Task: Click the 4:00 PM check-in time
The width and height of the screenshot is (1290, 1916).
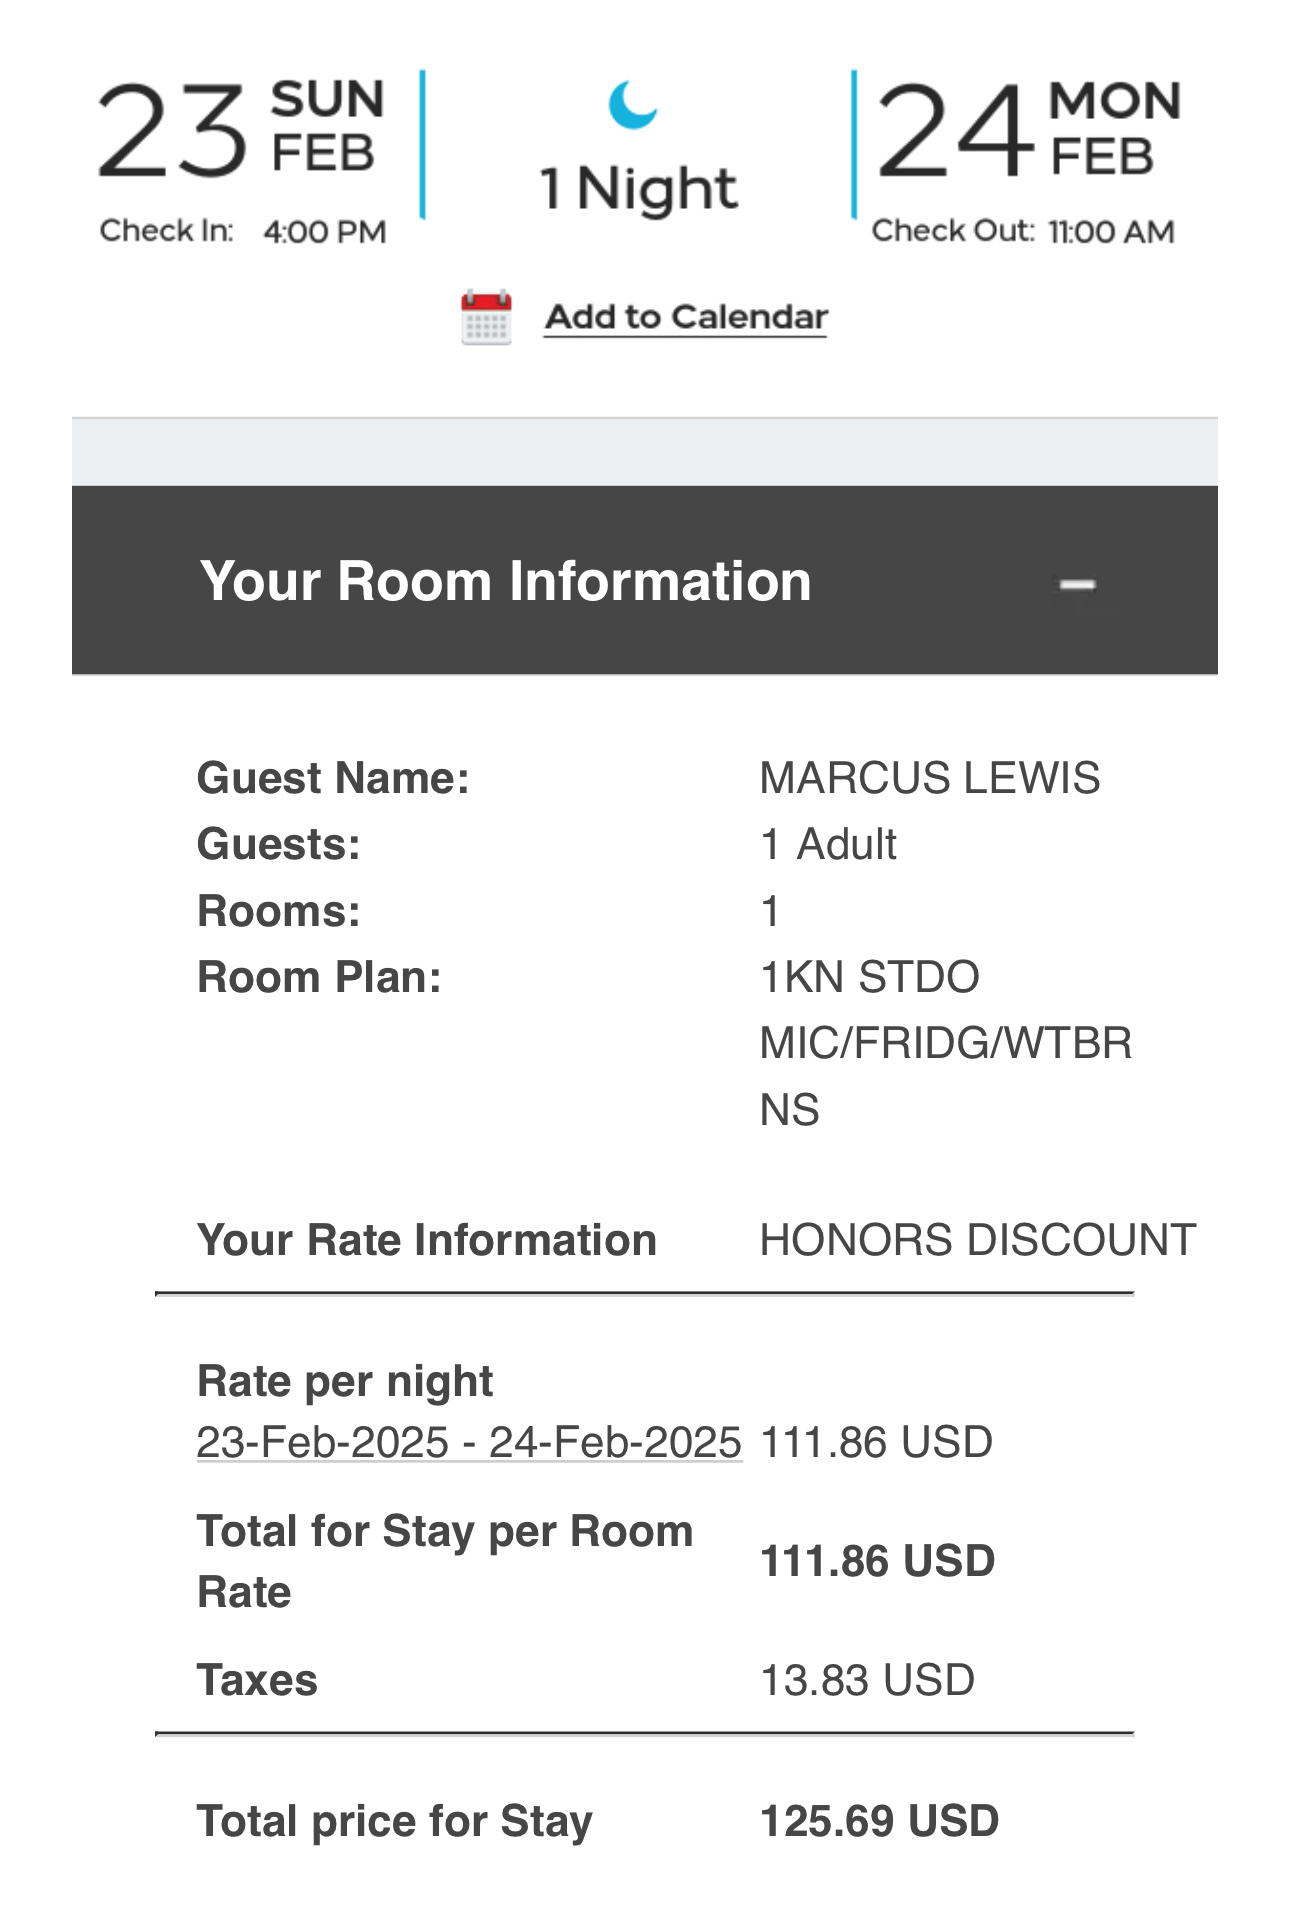Action: [325, 232]
